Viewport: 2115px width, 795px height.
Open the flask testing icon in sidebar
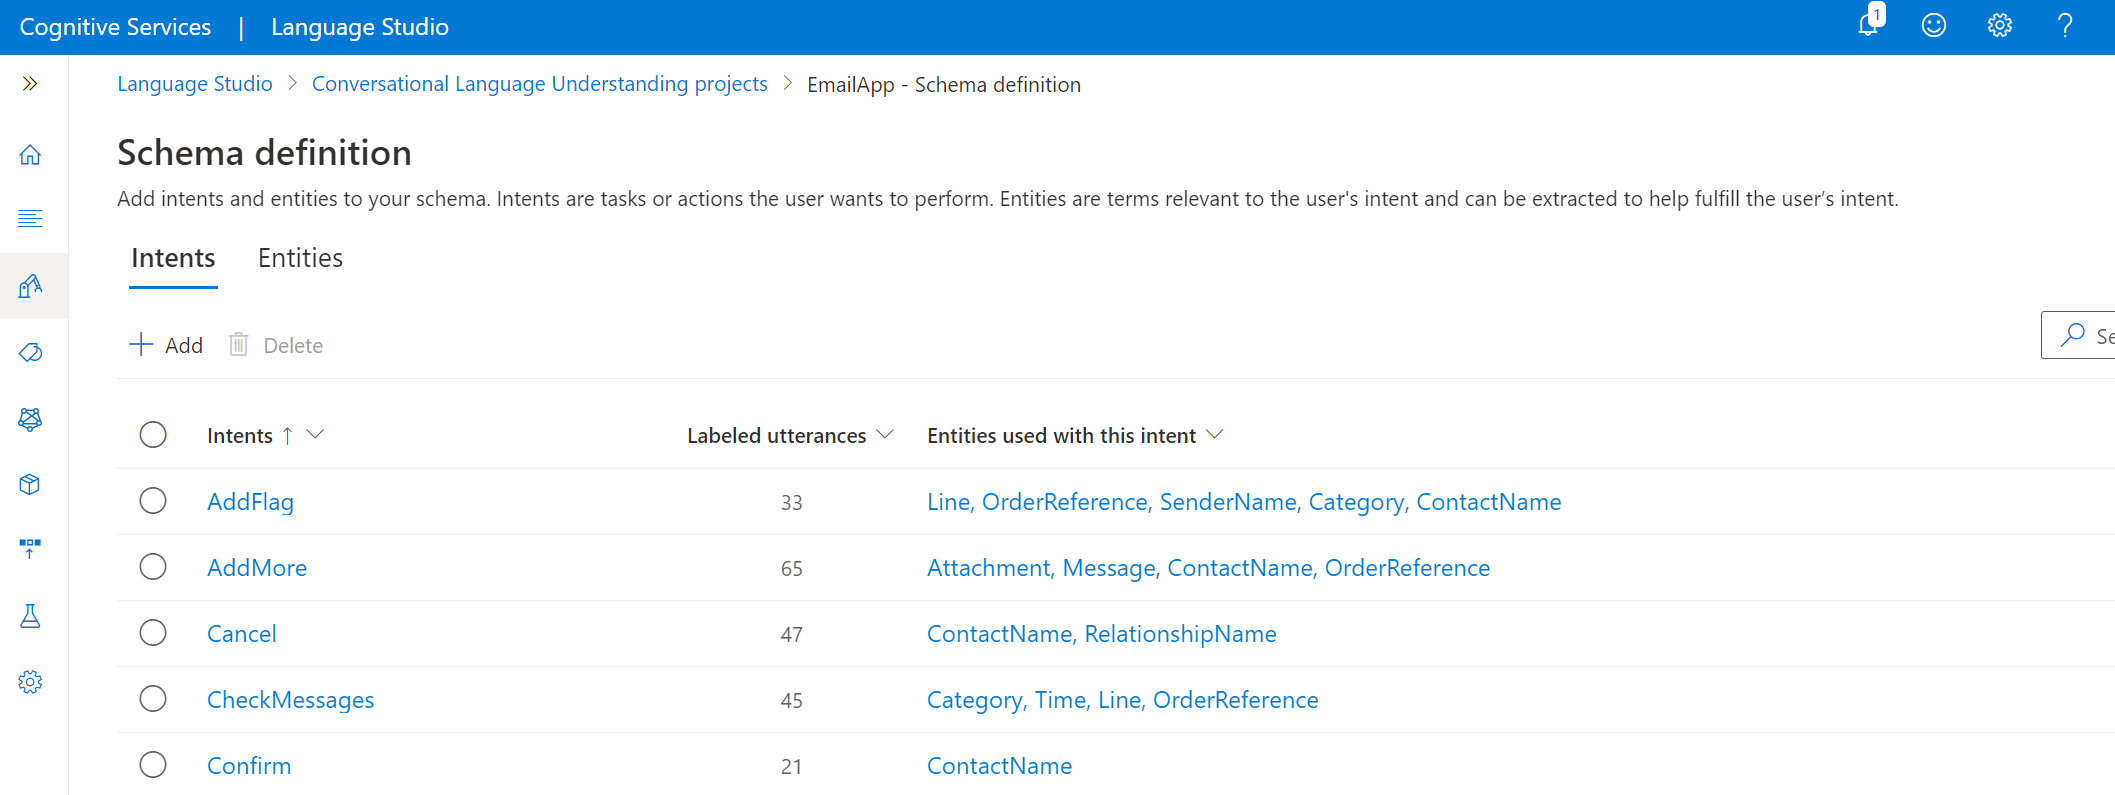30,616
